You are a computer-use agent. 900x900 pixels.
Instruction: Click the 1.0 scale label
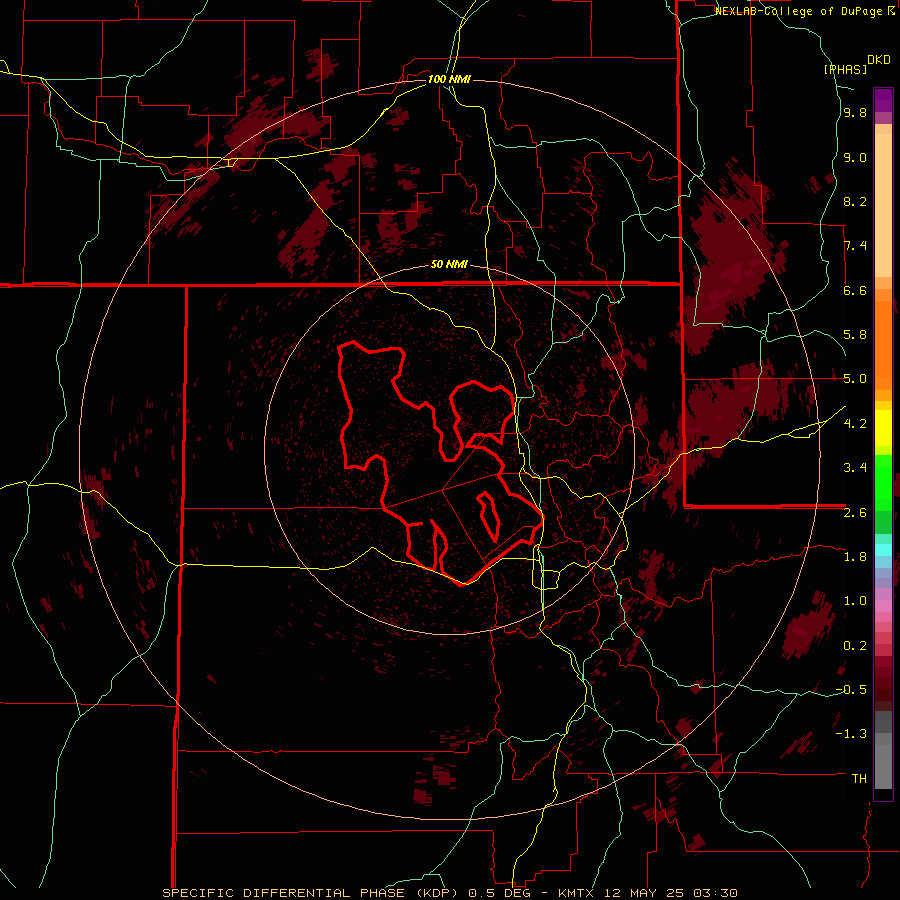coord(855,601)
